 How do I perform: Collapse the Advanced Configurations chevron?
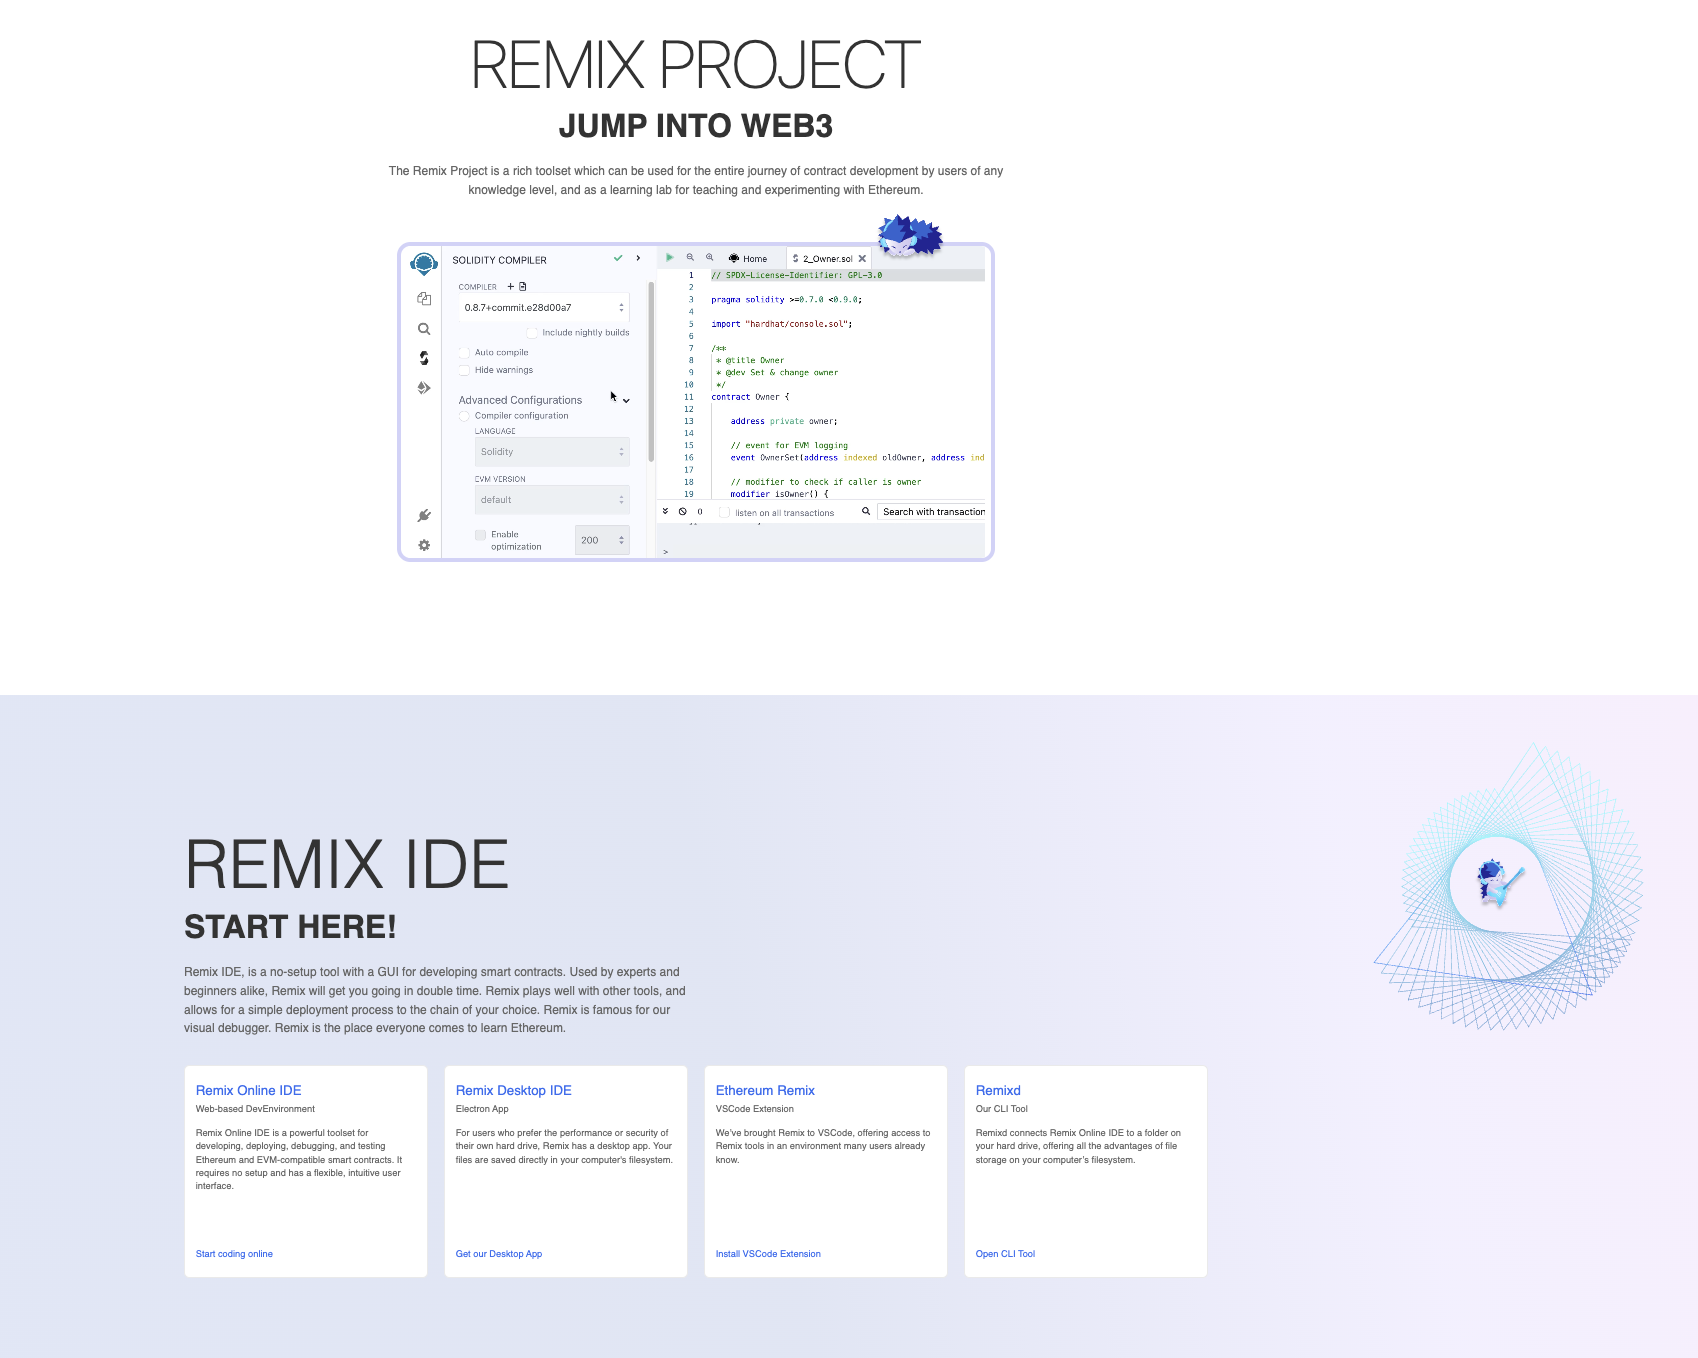[x=626, y=401]
